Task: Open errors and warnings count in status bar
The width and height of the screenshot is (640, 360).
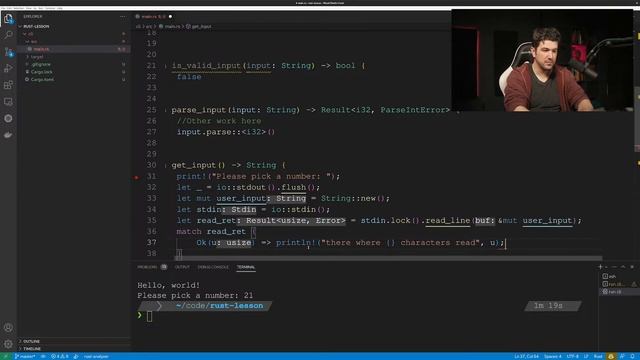Action: tap(60, 356)
